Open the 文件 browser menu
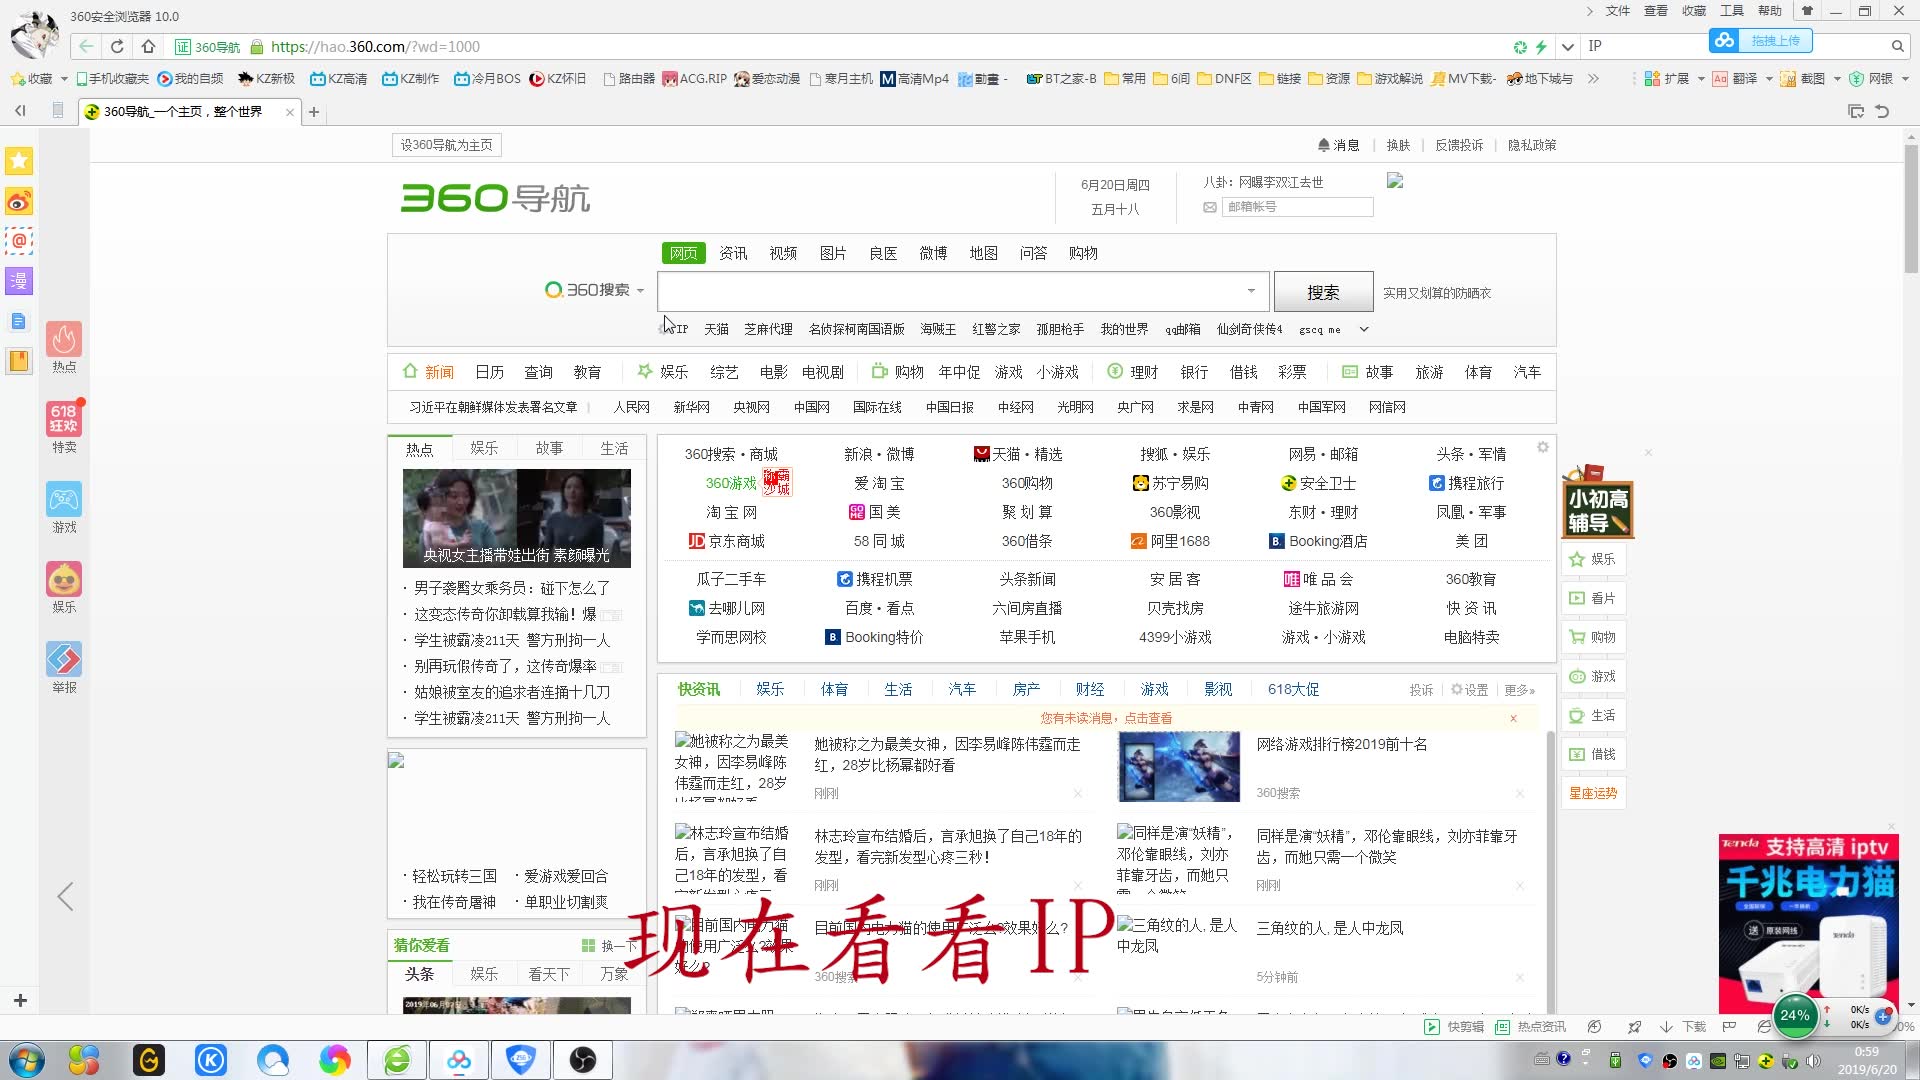The width and height of the screenshot is (1920, 1080). click(x=1618, y=11)
